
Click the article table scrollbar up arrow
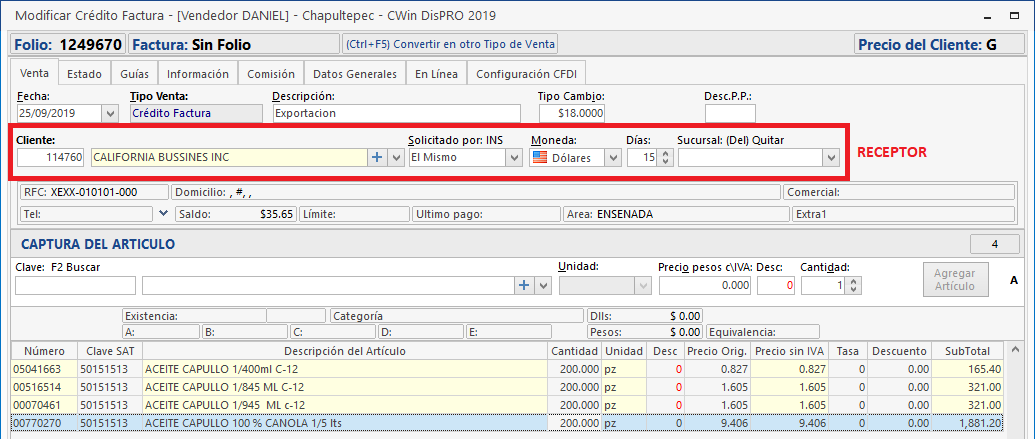pos(1014,351)
